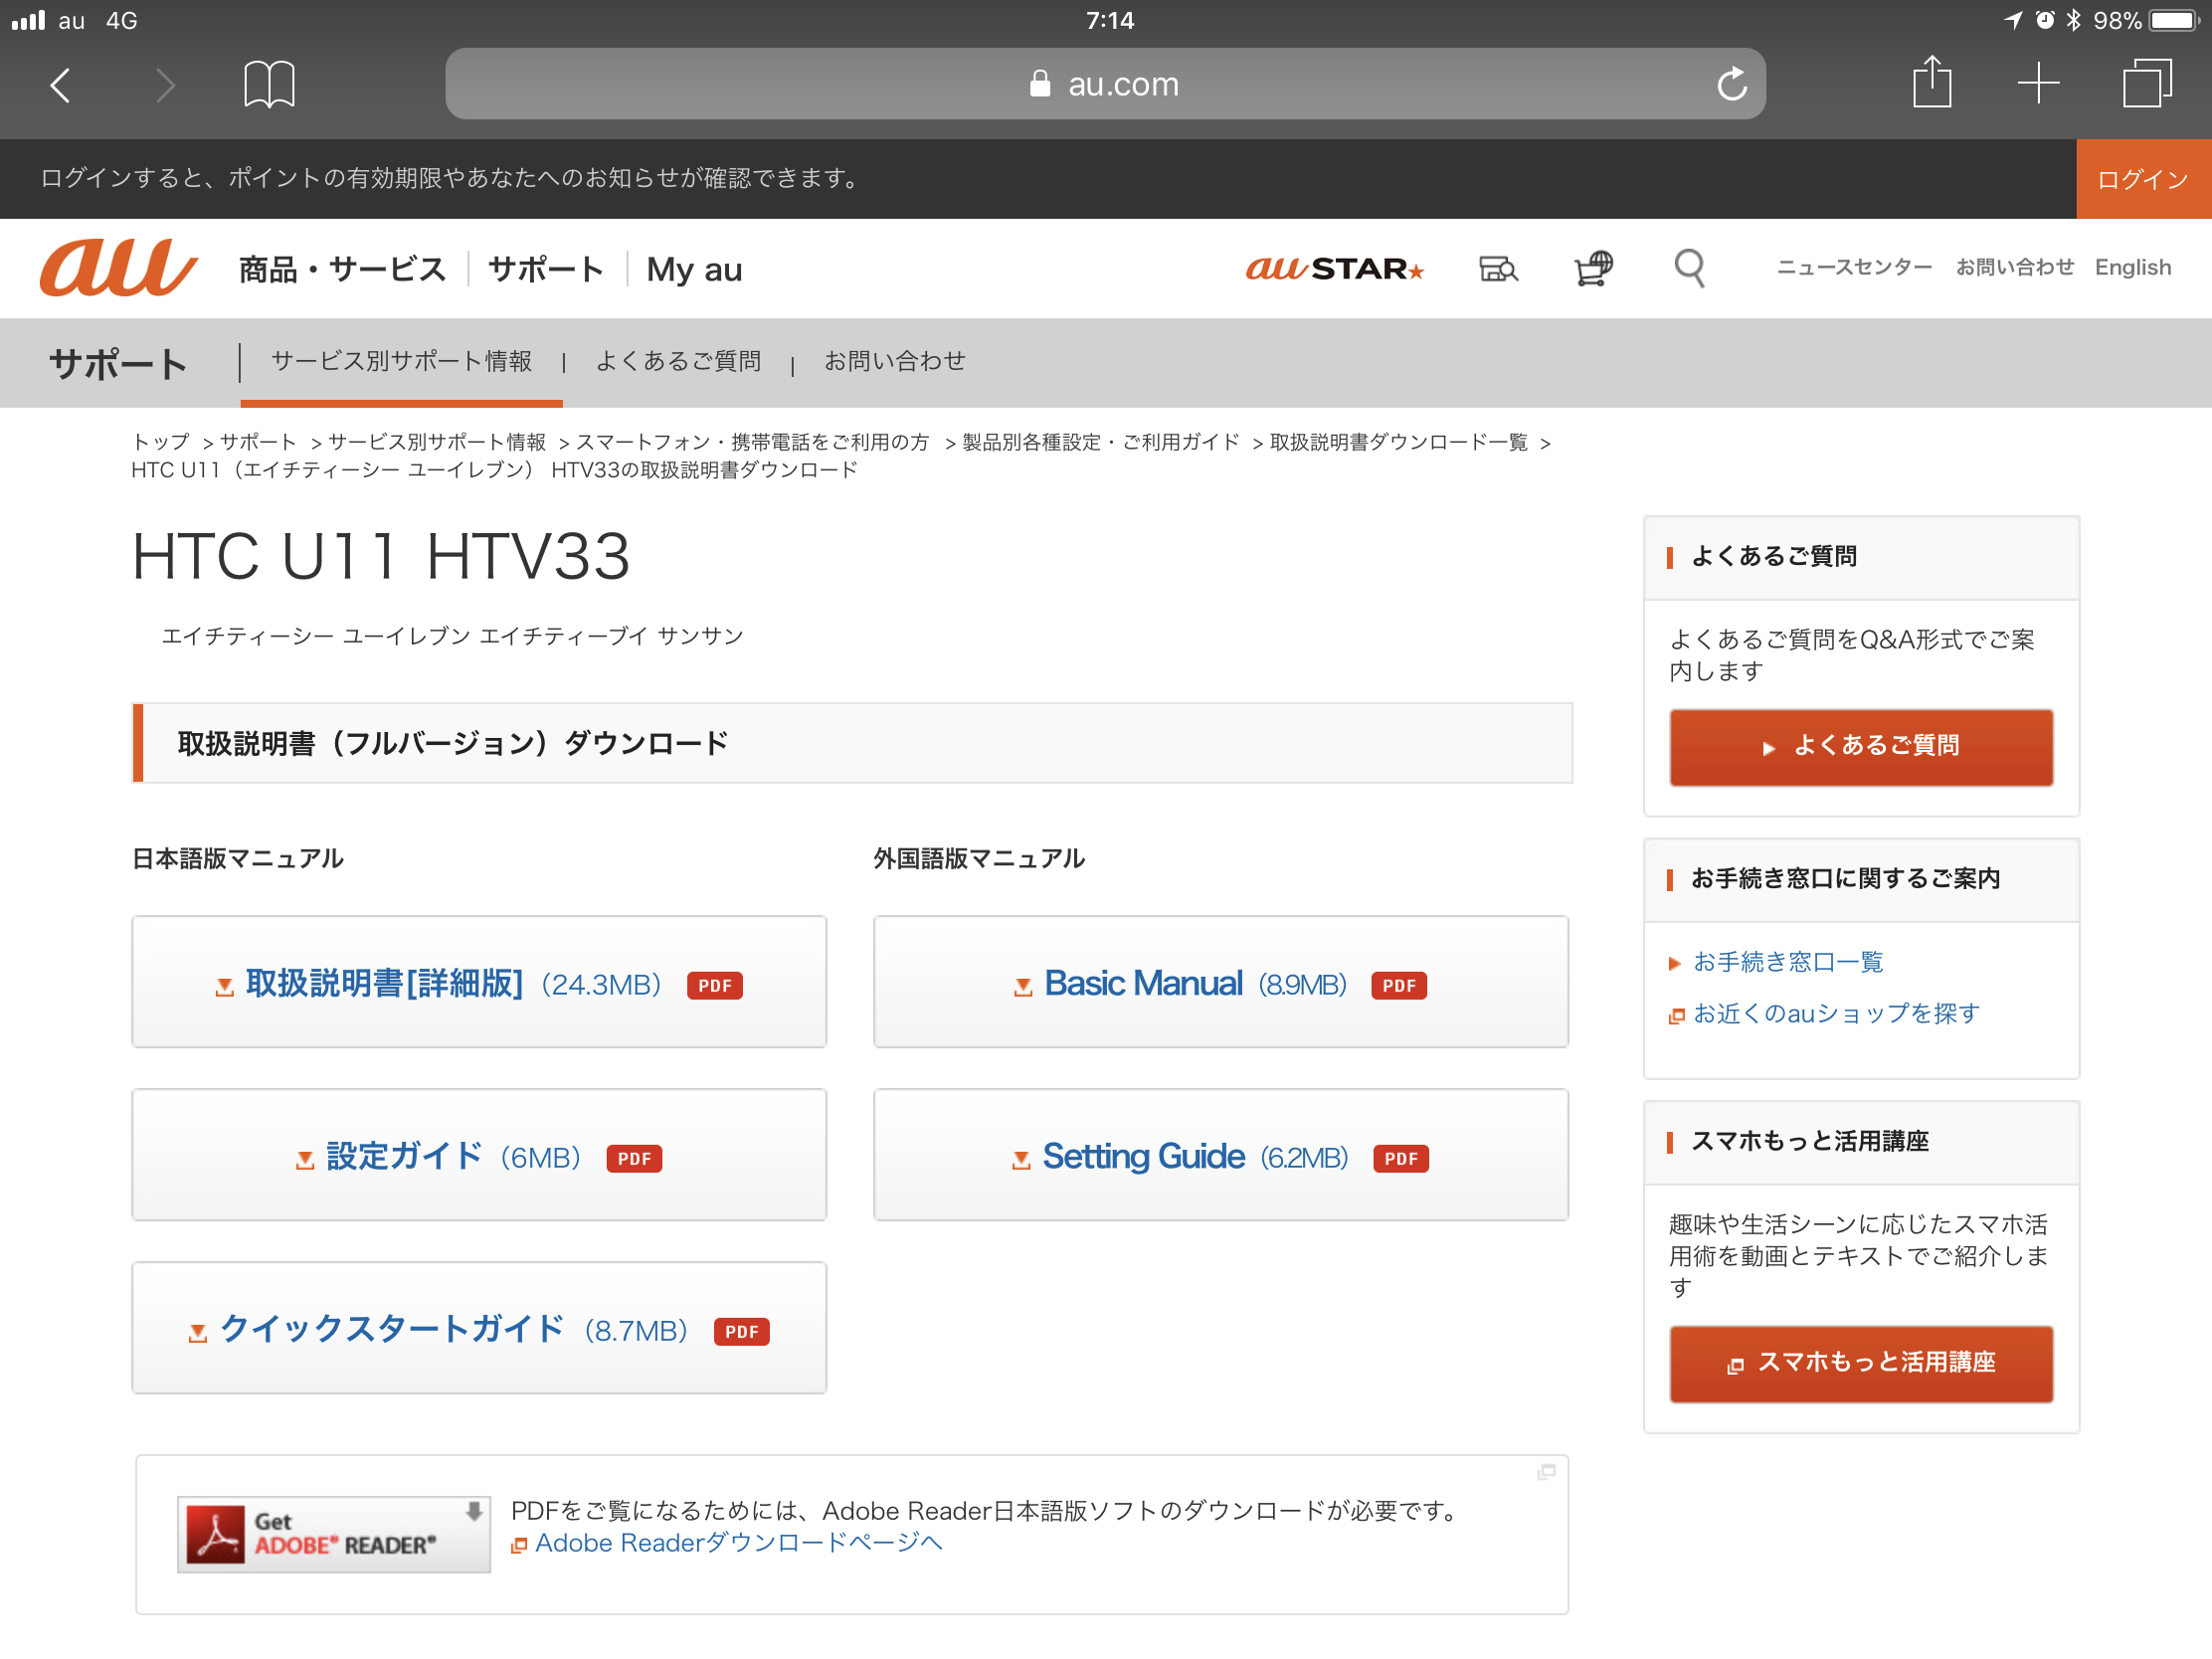The width and height of the screenshot is (2212, 1659).
Task: Click PDF badge beside Setting Guide
Action: [1400, 1159]
